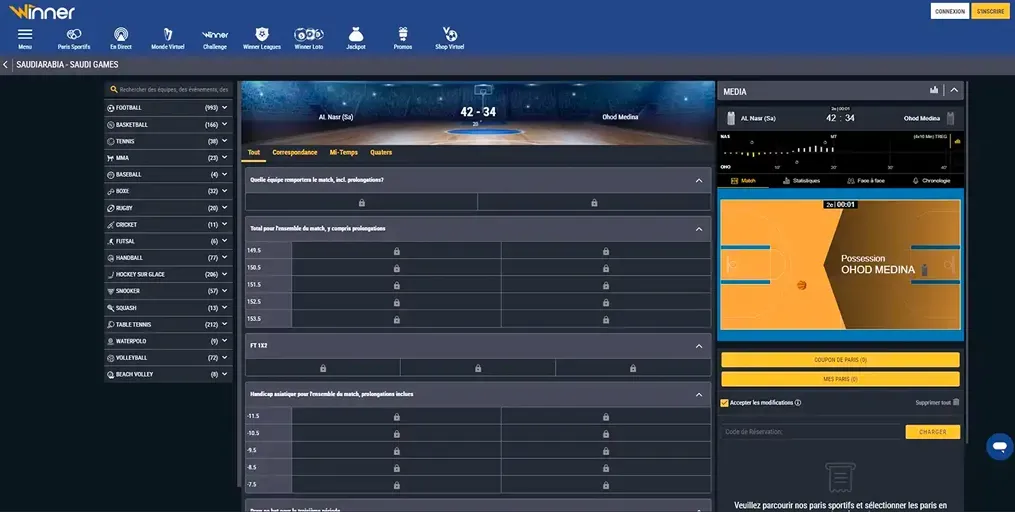The height and width of the screenshot is (512, 1015).
Task: Click the blue chat support bubble
Action: pos(999,446)
